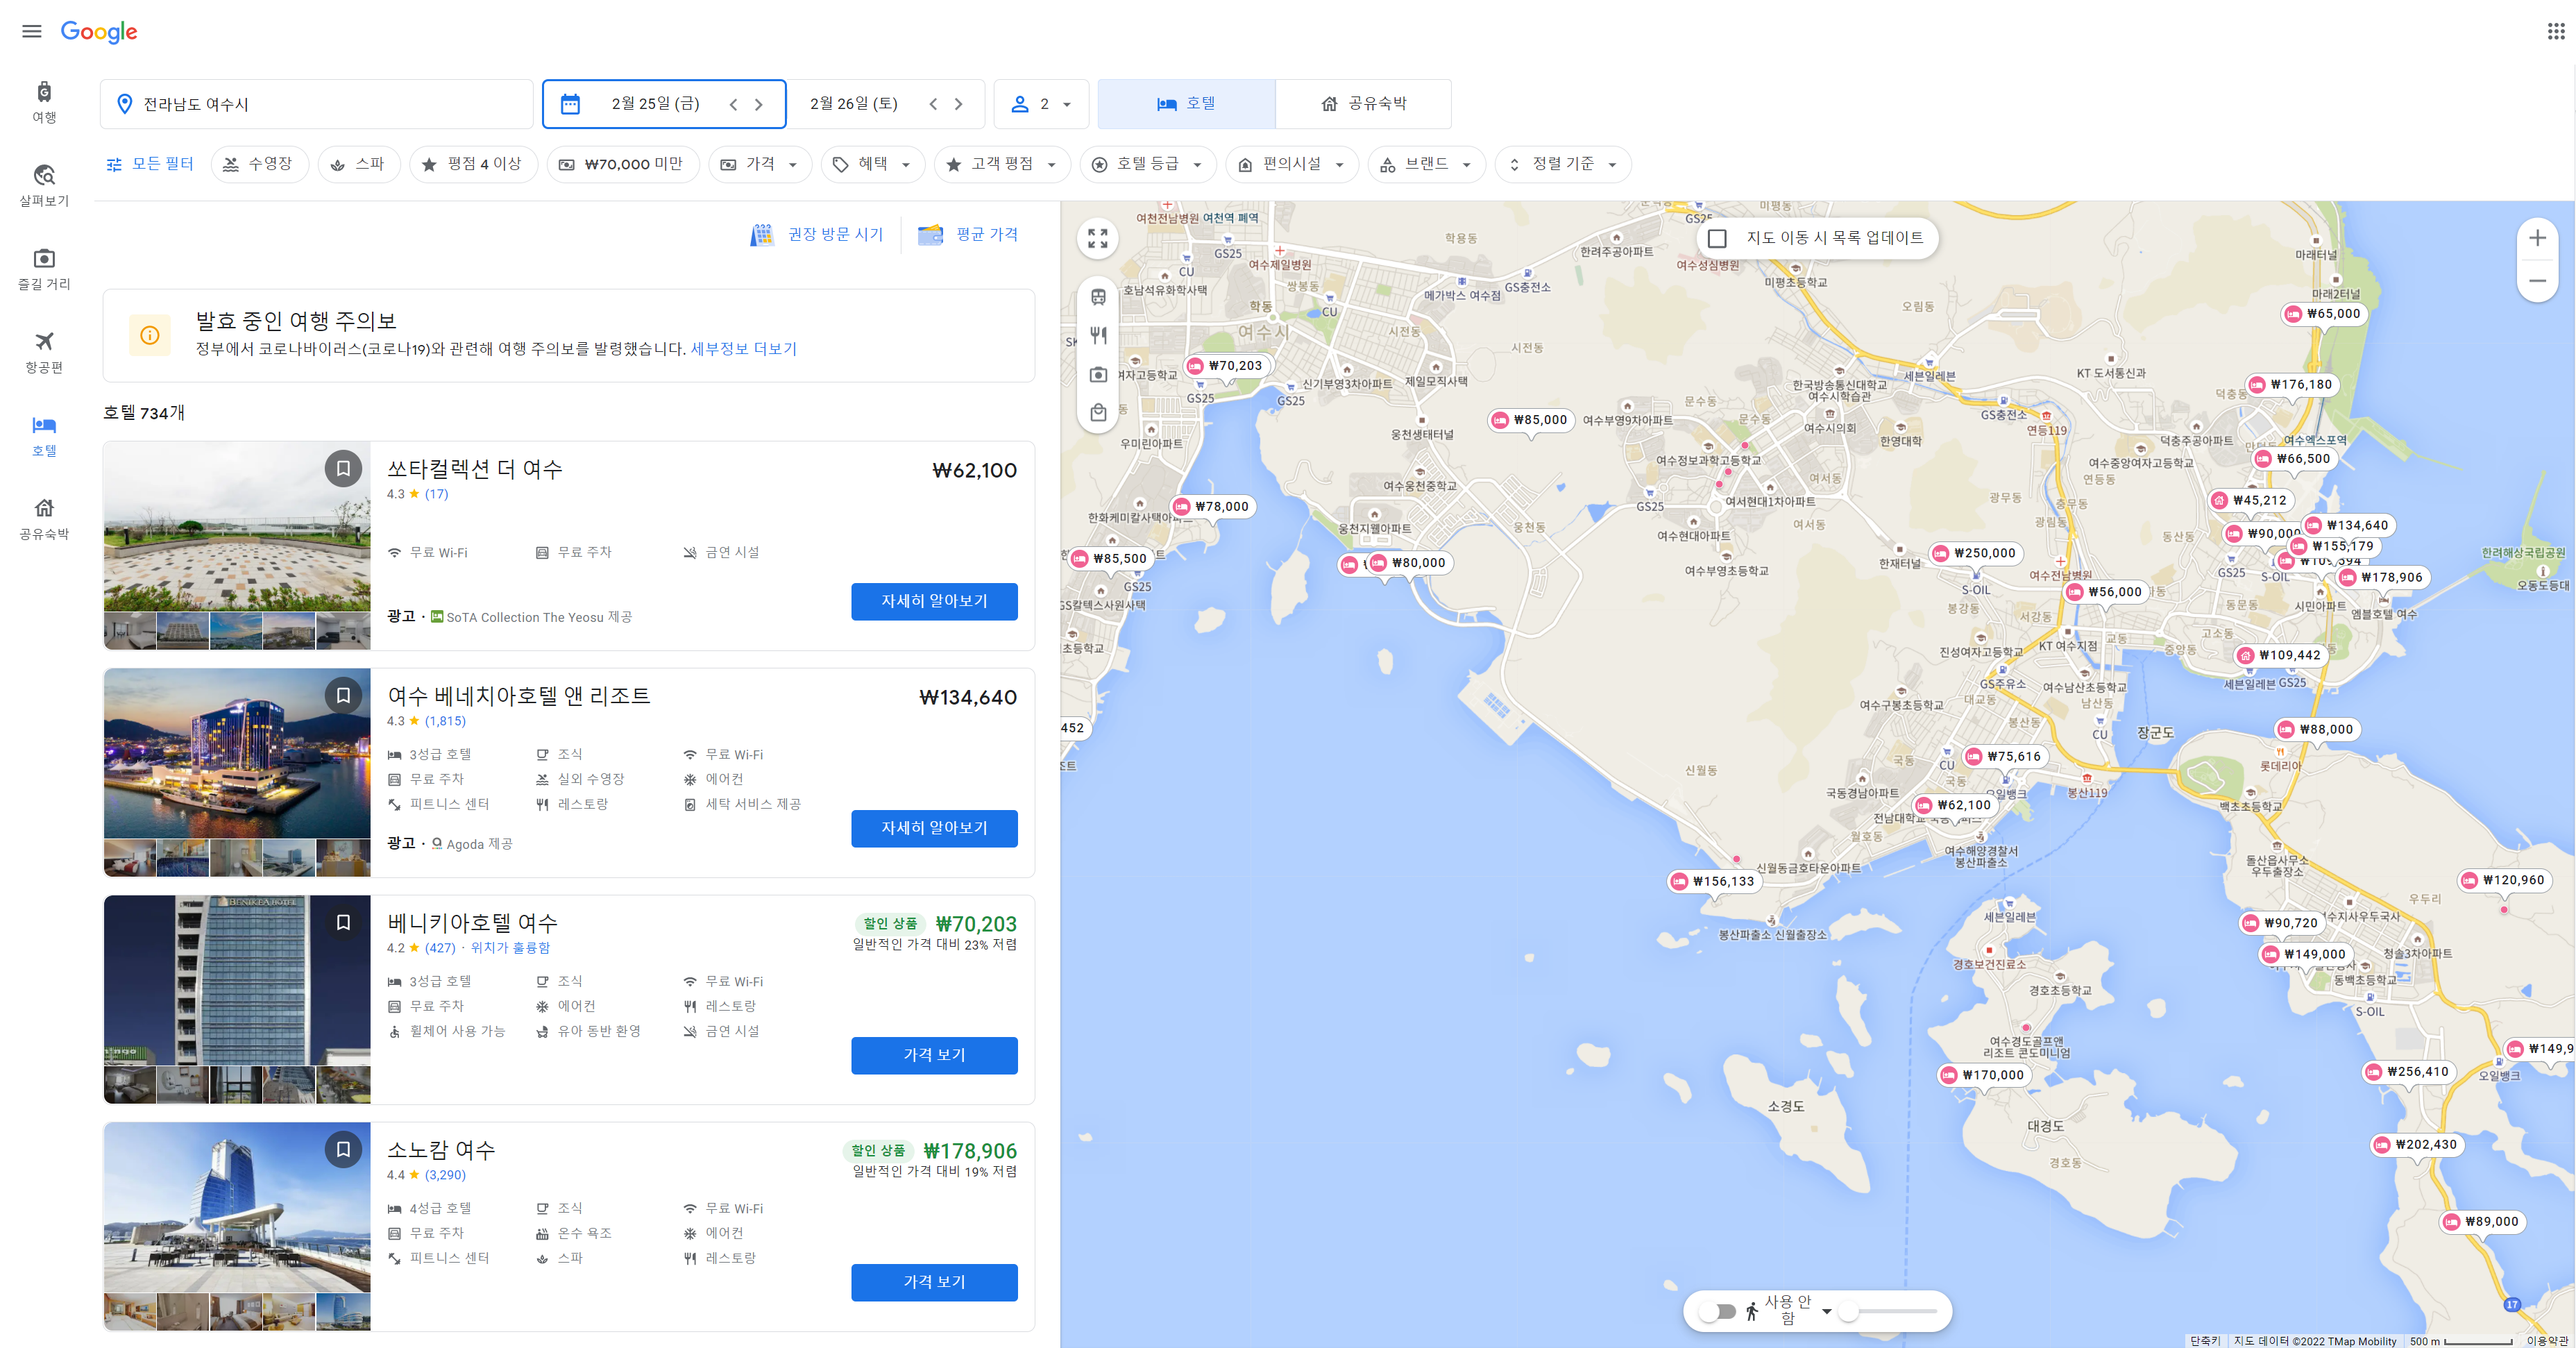
Task: Toggle ₩70,000 미만 price filter
Action: click(x=622, y=164)
